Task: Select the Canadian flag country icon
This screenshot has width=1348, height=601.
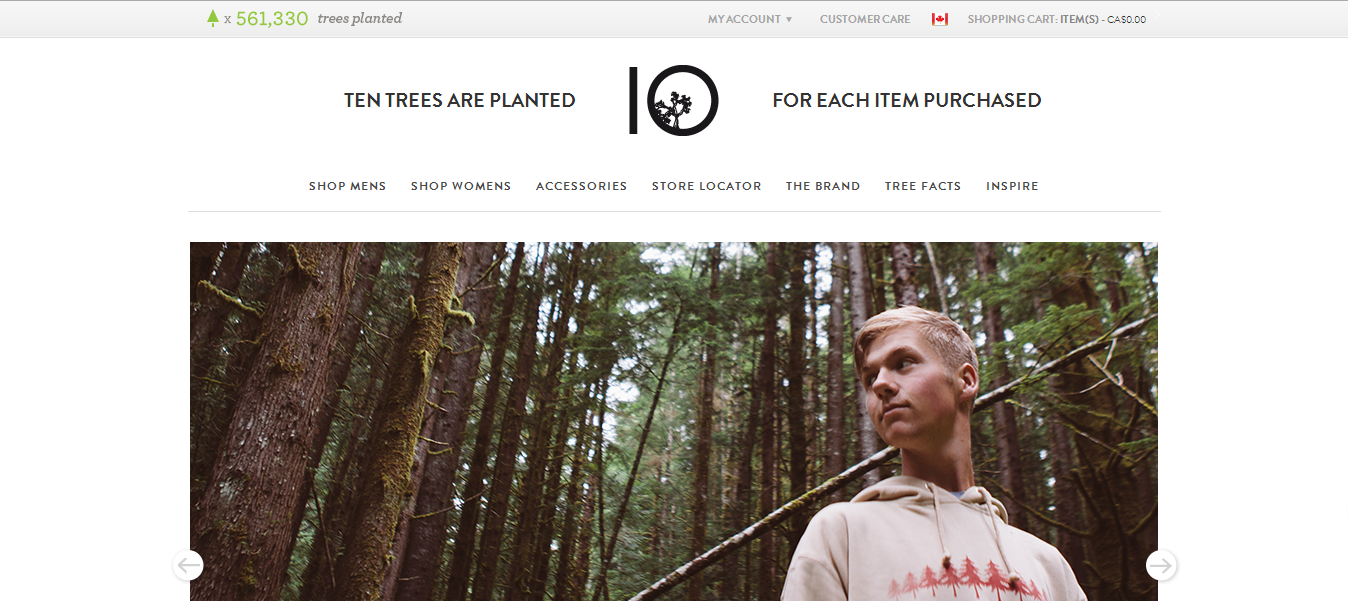Action: [939, 19]
